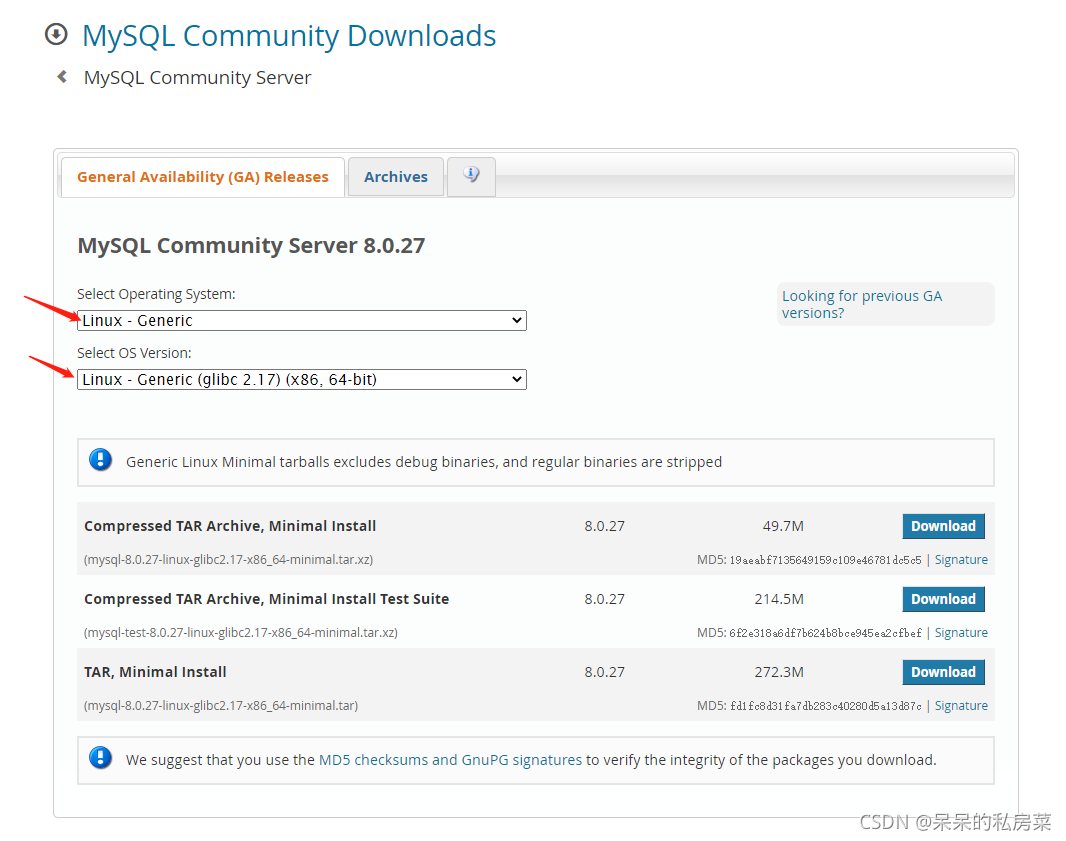Click TAR, Minimal Install row title
The height and width of the screenshot is (841, 1066).
pos(155,672)
